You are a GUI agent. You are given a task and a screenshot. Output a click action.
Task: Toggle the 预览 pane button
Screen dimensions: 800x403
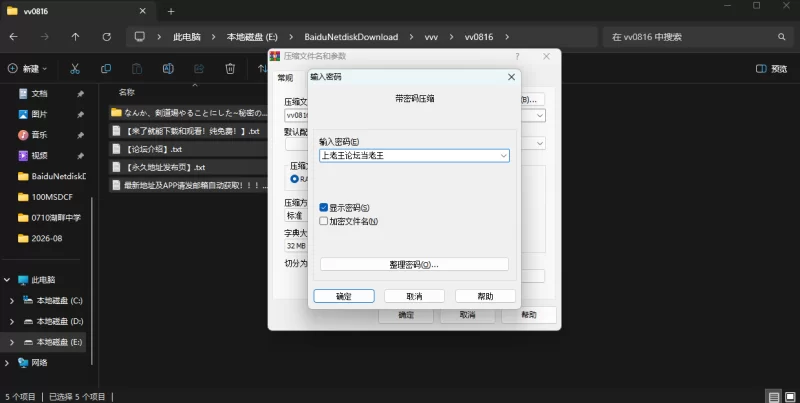point(771,68)
